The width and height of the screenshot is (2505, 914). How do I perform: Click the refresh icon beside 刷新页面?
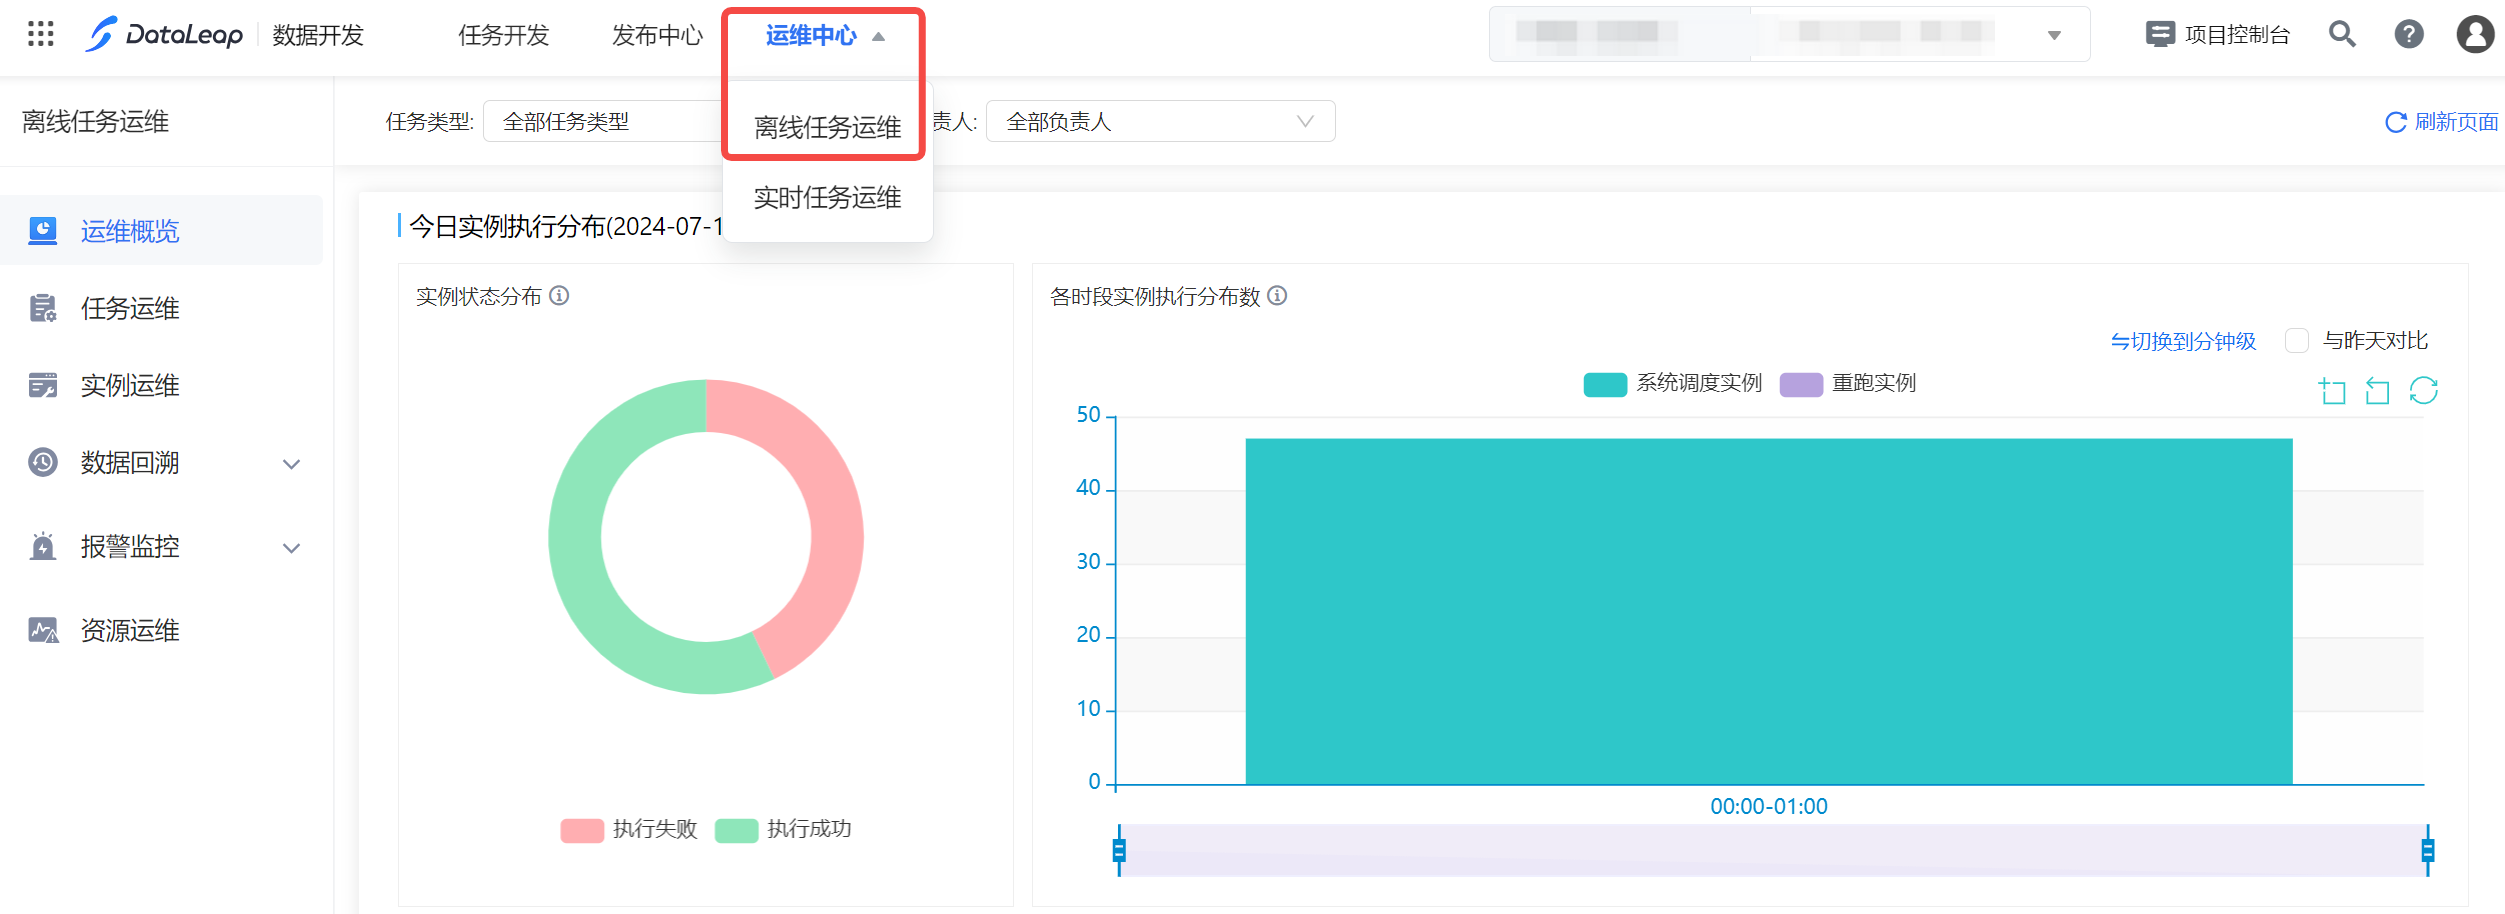[2396, 122]
